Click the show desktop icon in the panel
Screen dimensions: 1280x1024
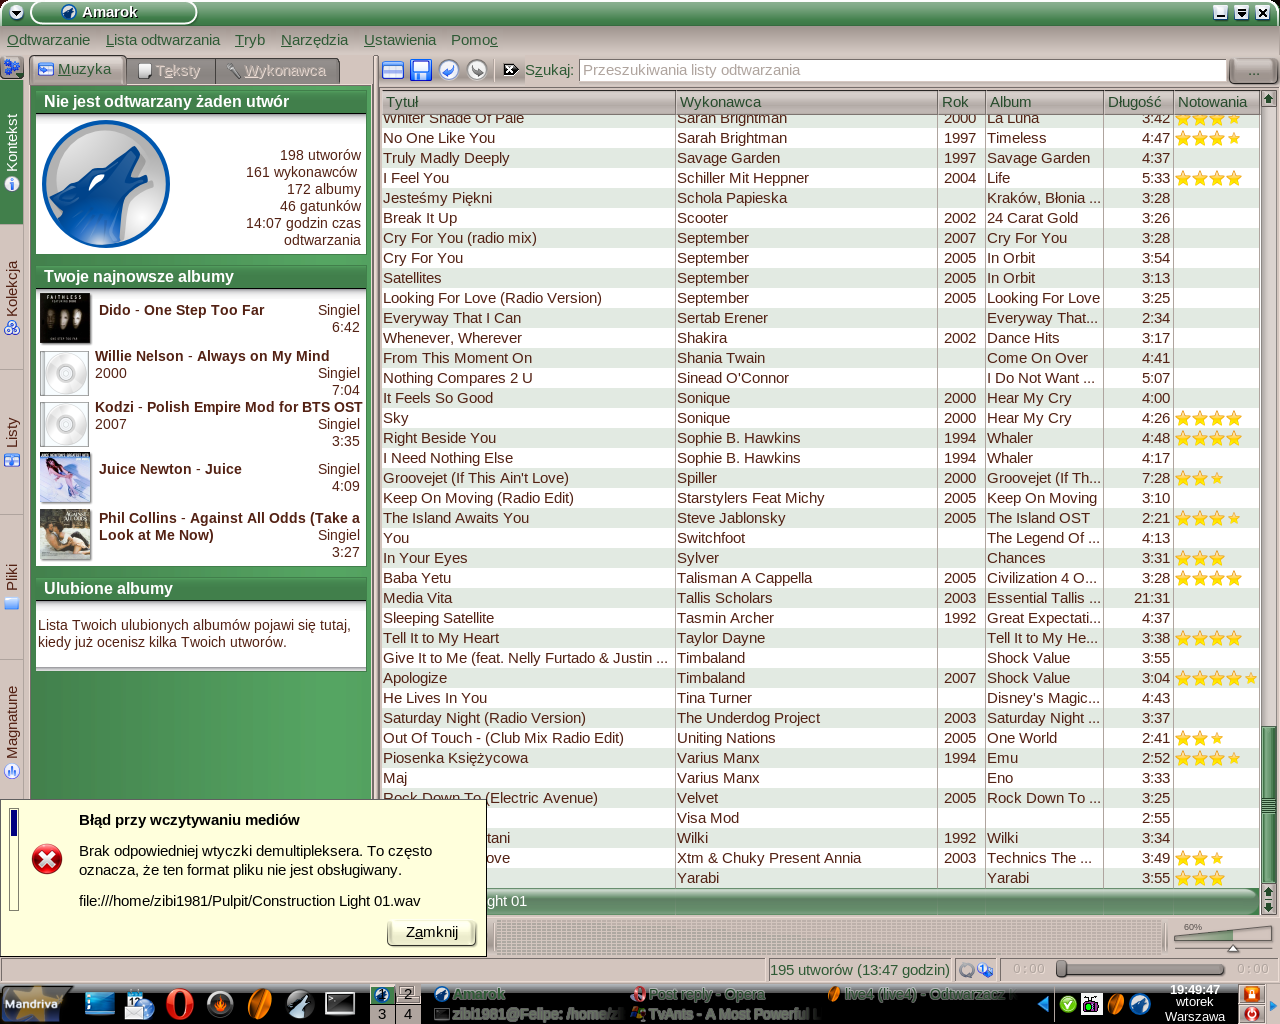100,1003
